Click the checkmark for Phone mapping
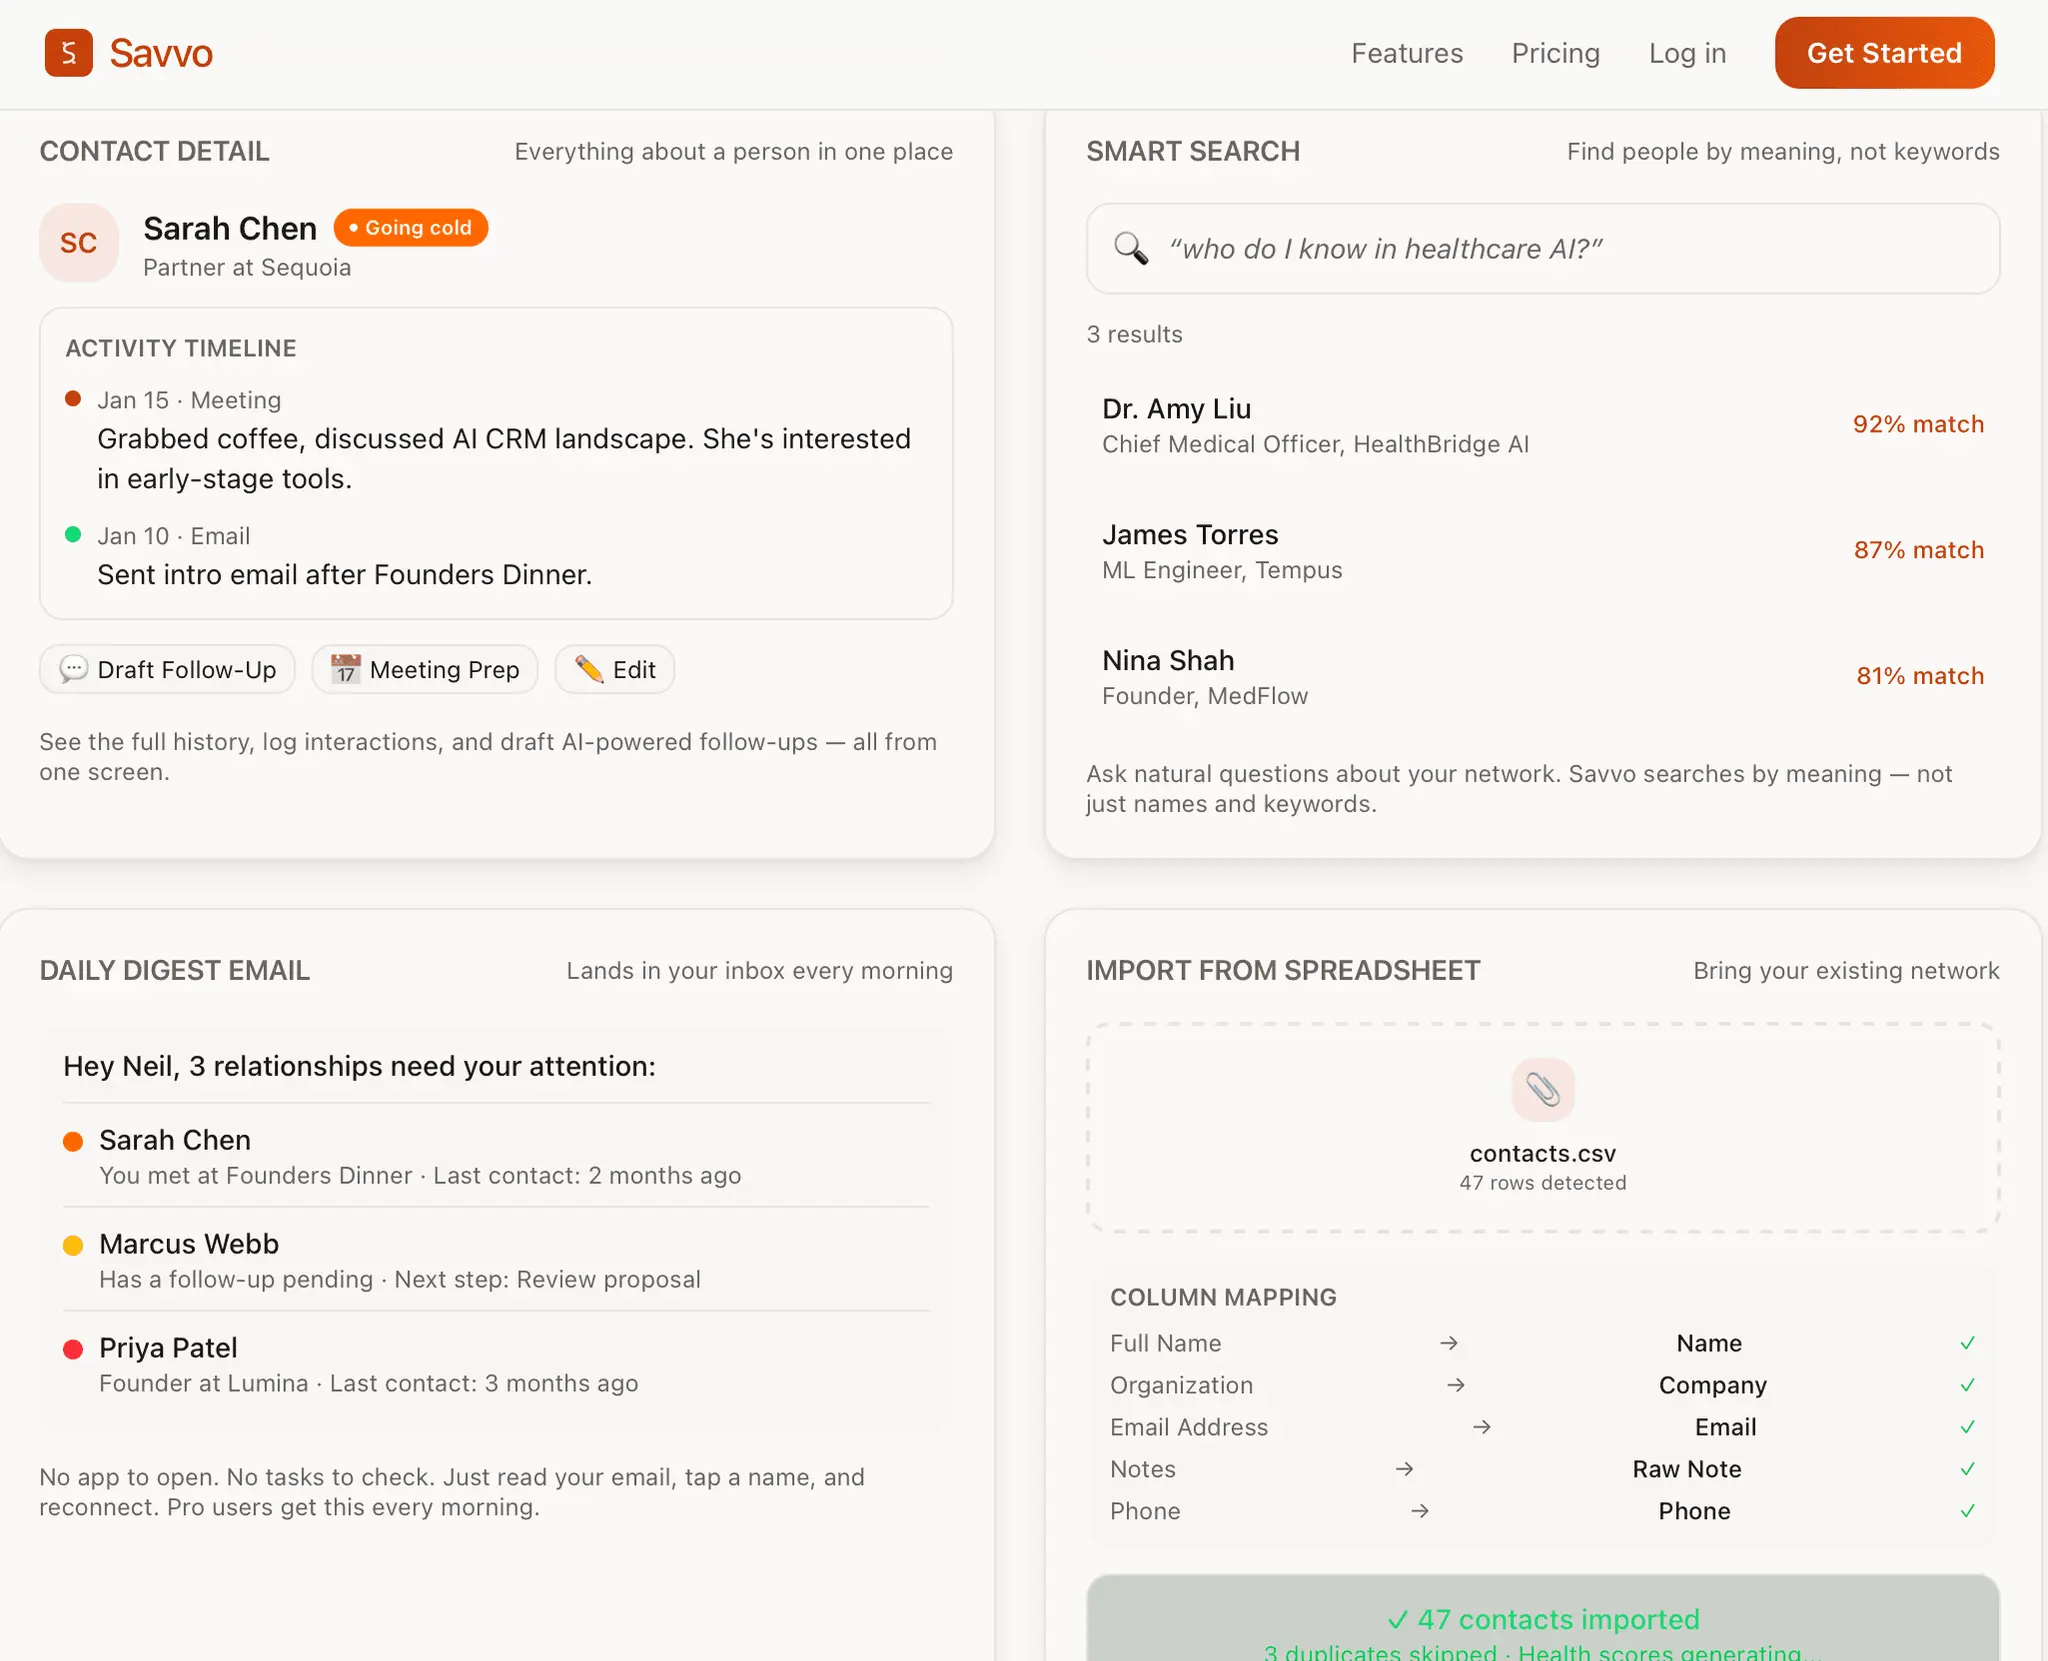 tap(1967, 1511)
